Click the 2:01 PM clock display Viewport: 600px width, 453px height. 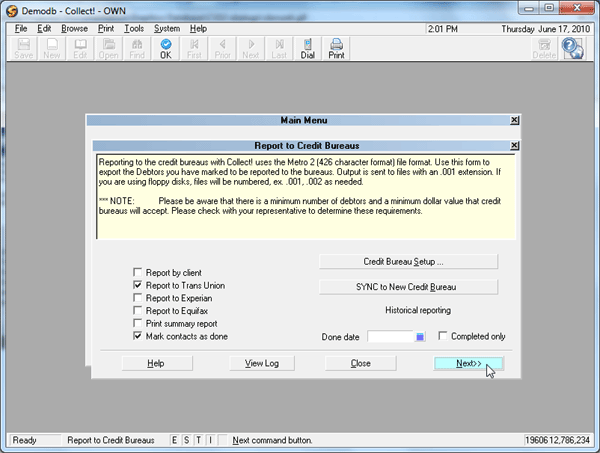click(x=443, y=29)
